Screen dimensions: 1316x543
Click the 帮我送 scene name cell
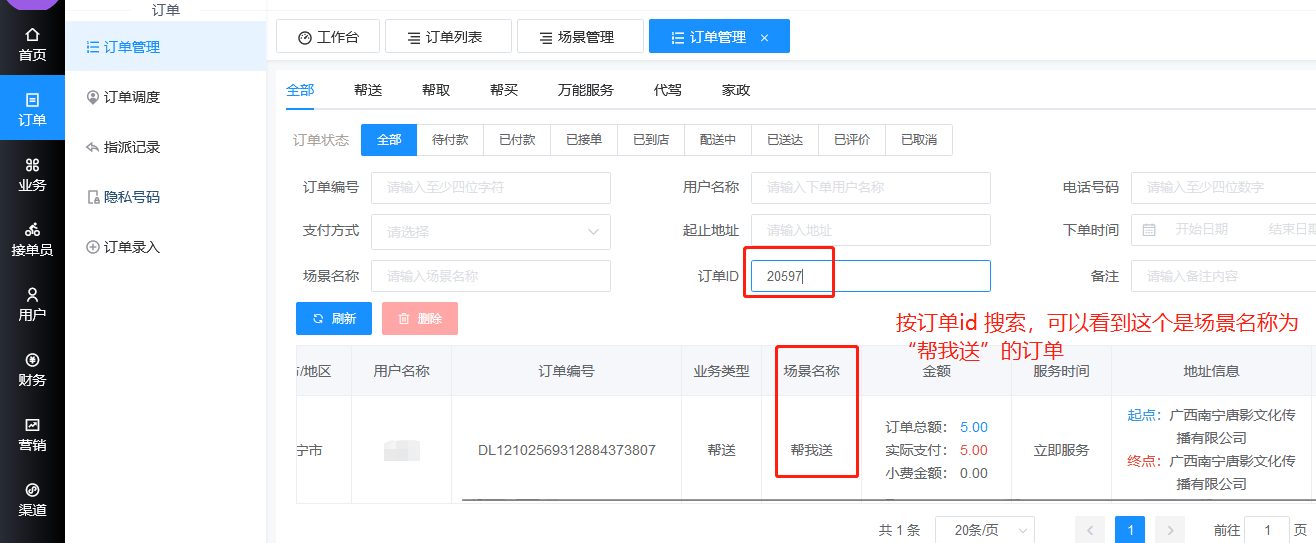click(812, 450)
